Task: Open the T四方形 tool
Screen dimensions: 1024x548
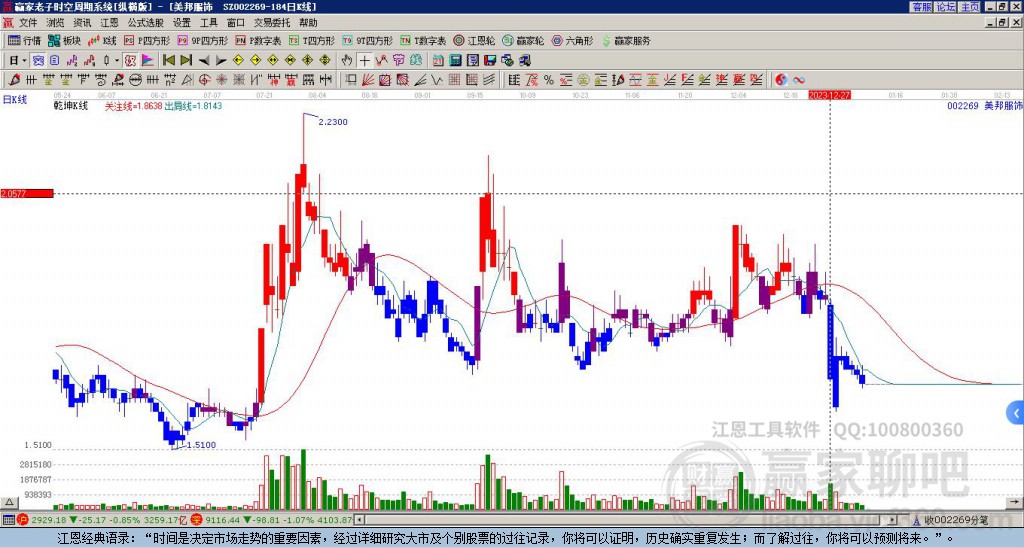Action: (x=312, y=40)
